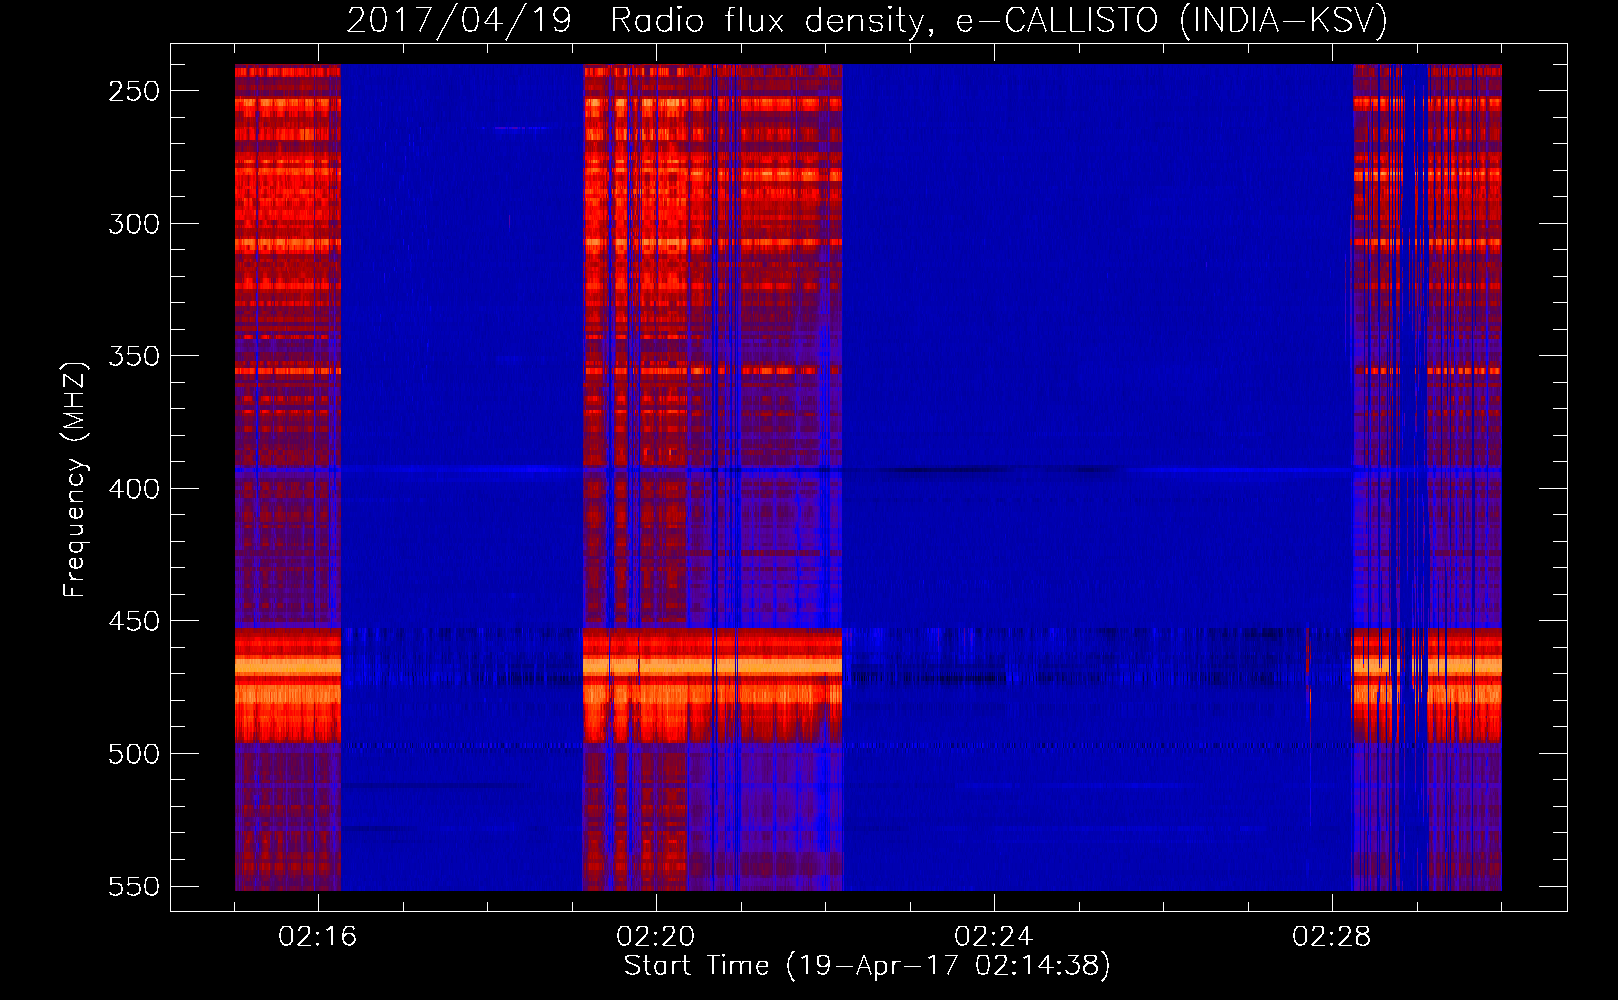Select the 350 frequency tick label
This screenshot has height=1000, width=1618.
[134, 356]
